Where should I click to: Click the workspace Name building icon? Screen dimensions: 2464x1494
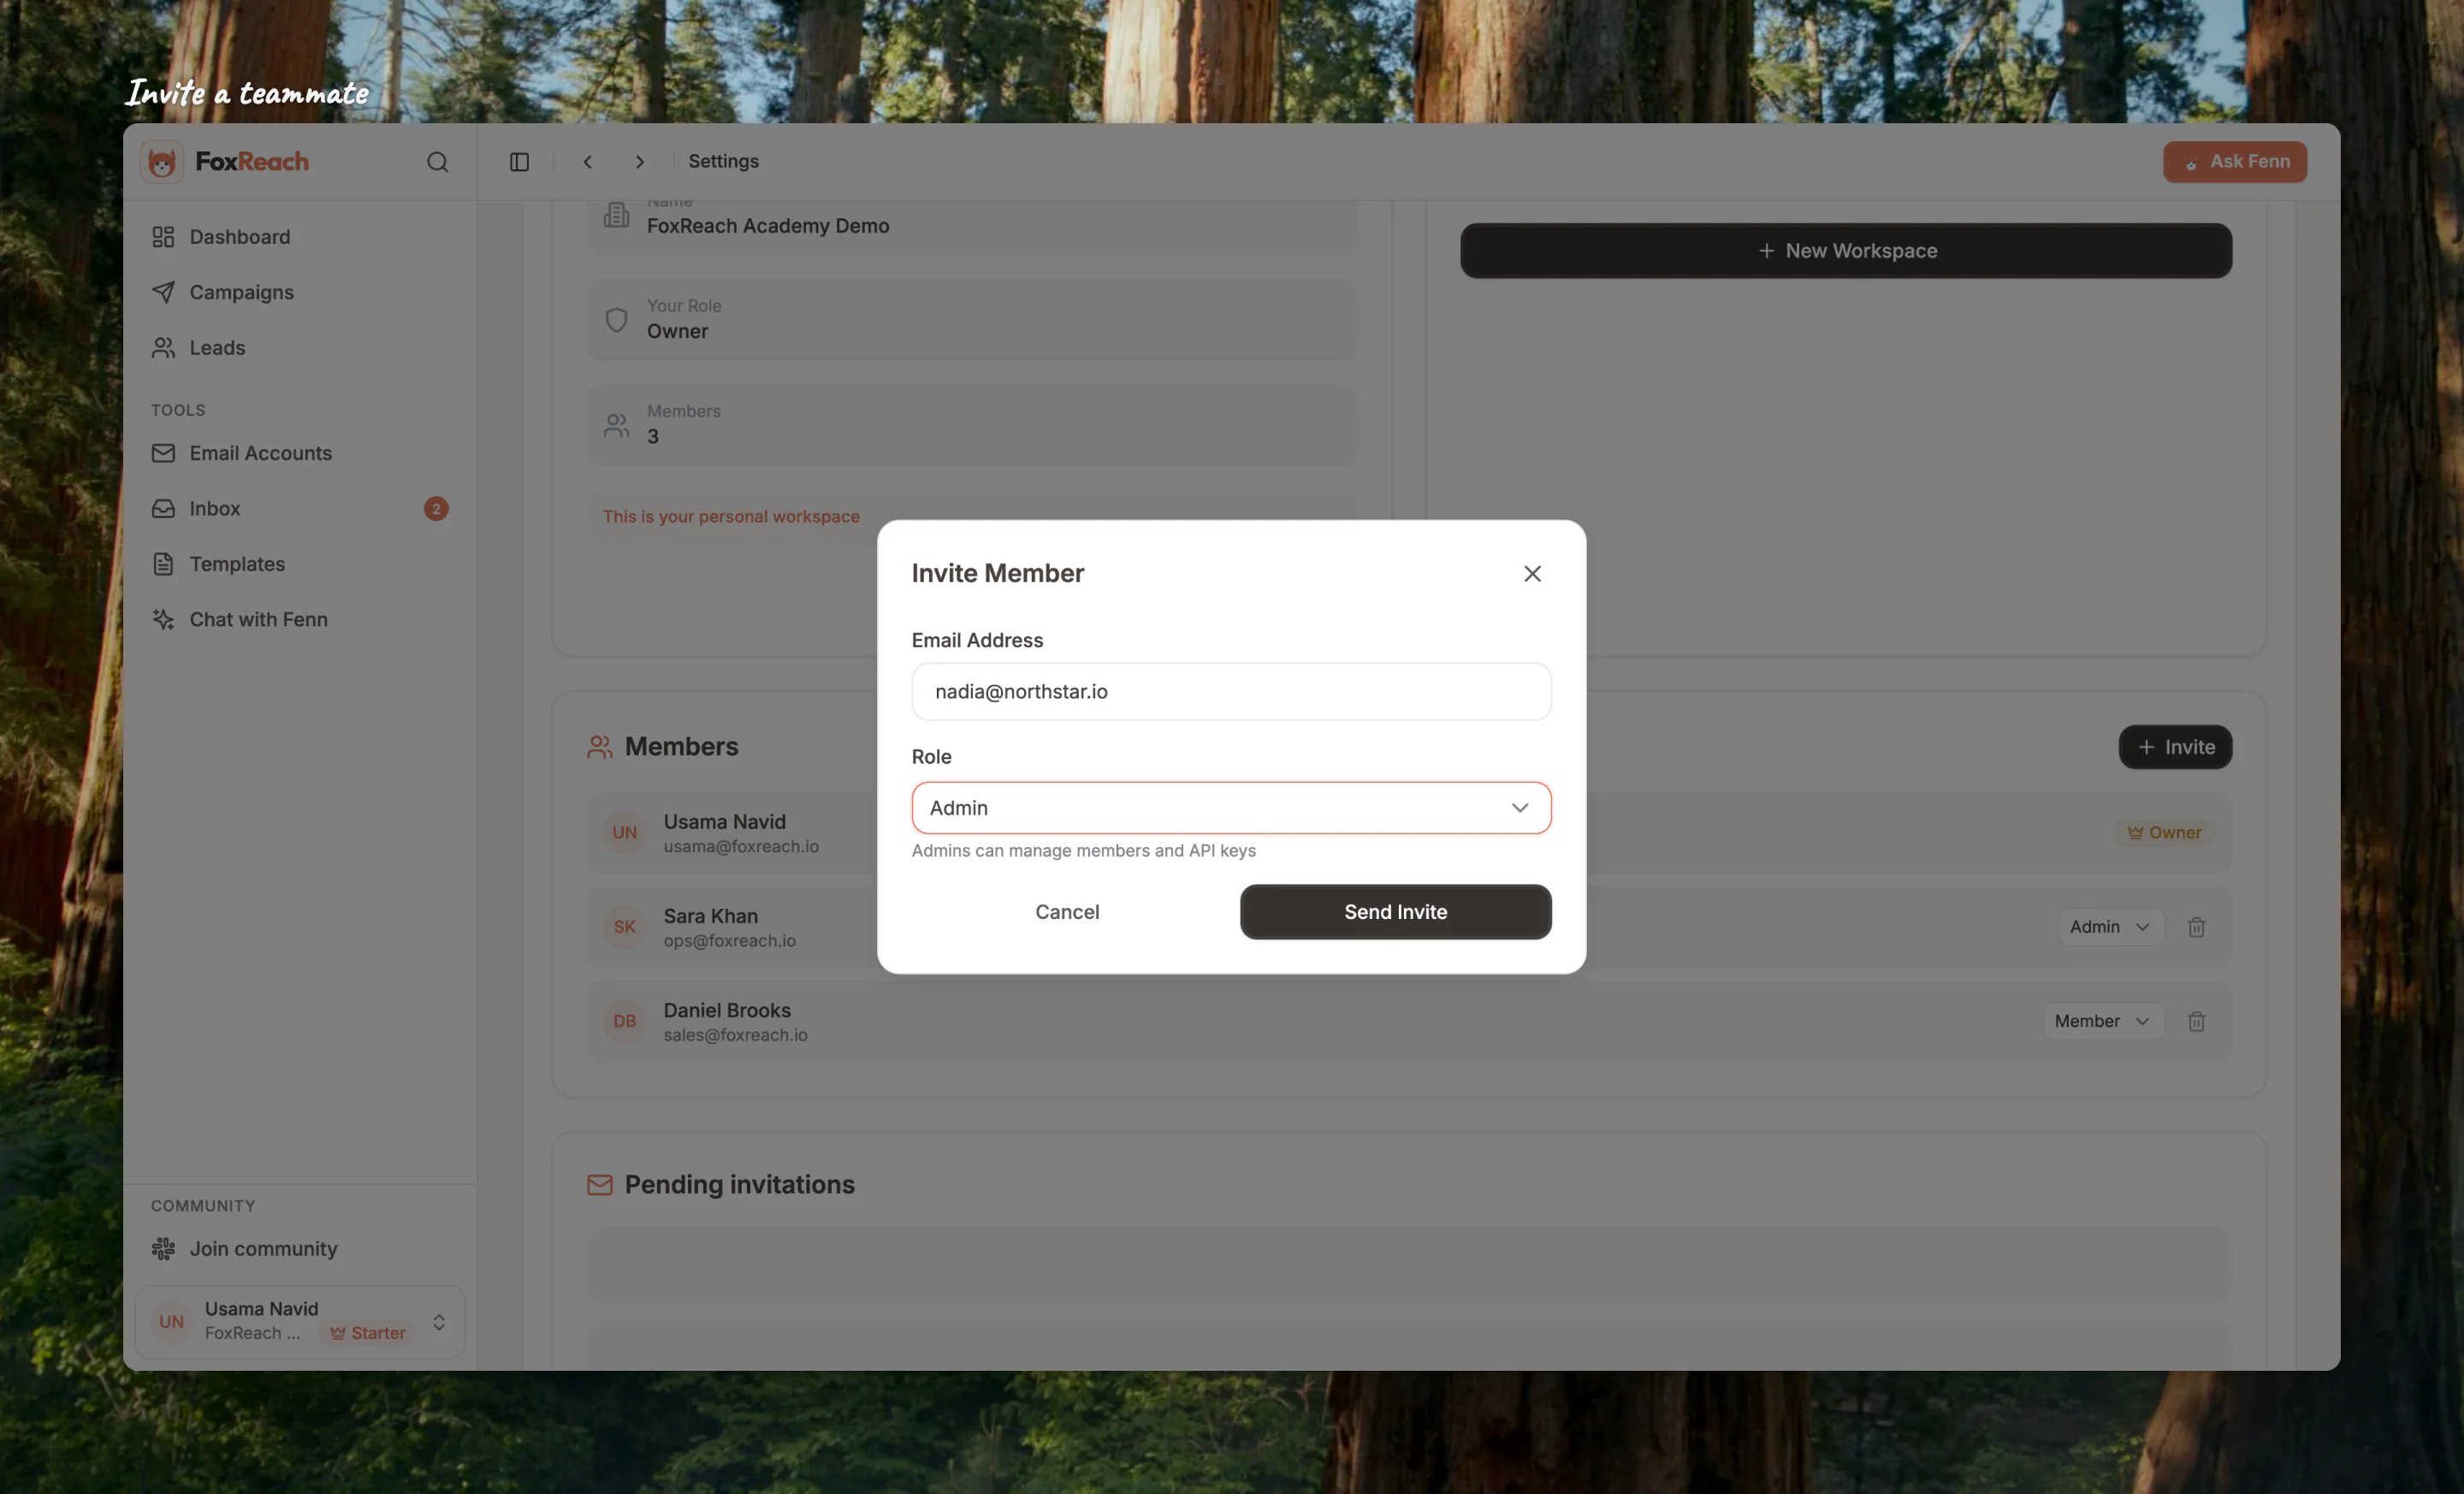(x=617, y=215)
